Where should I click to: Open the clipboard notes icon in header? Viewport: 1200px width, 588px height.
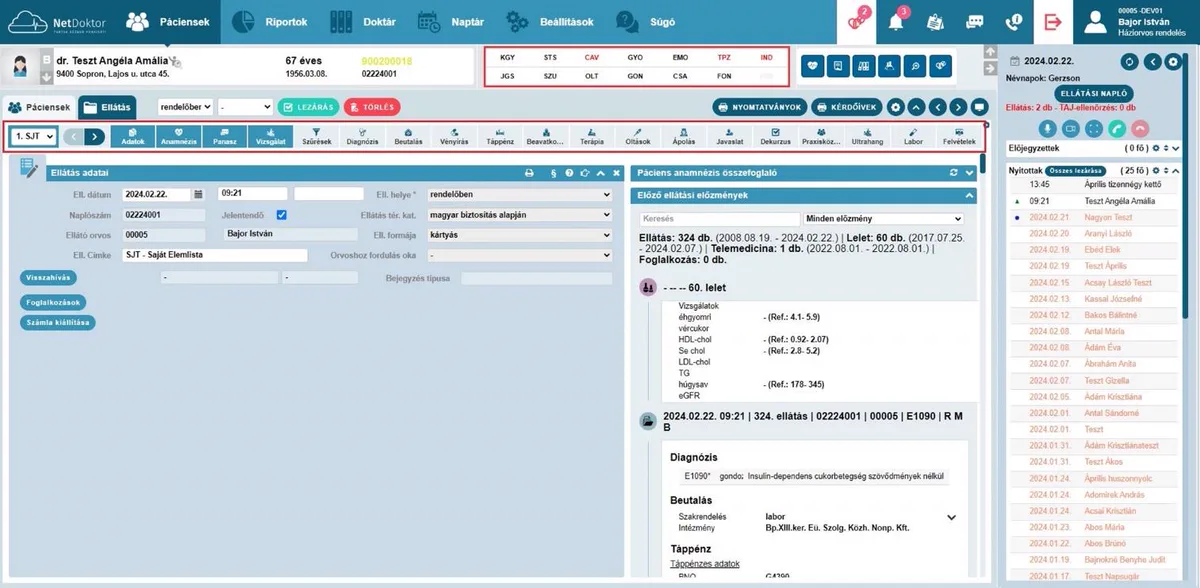tap(935, 21)
